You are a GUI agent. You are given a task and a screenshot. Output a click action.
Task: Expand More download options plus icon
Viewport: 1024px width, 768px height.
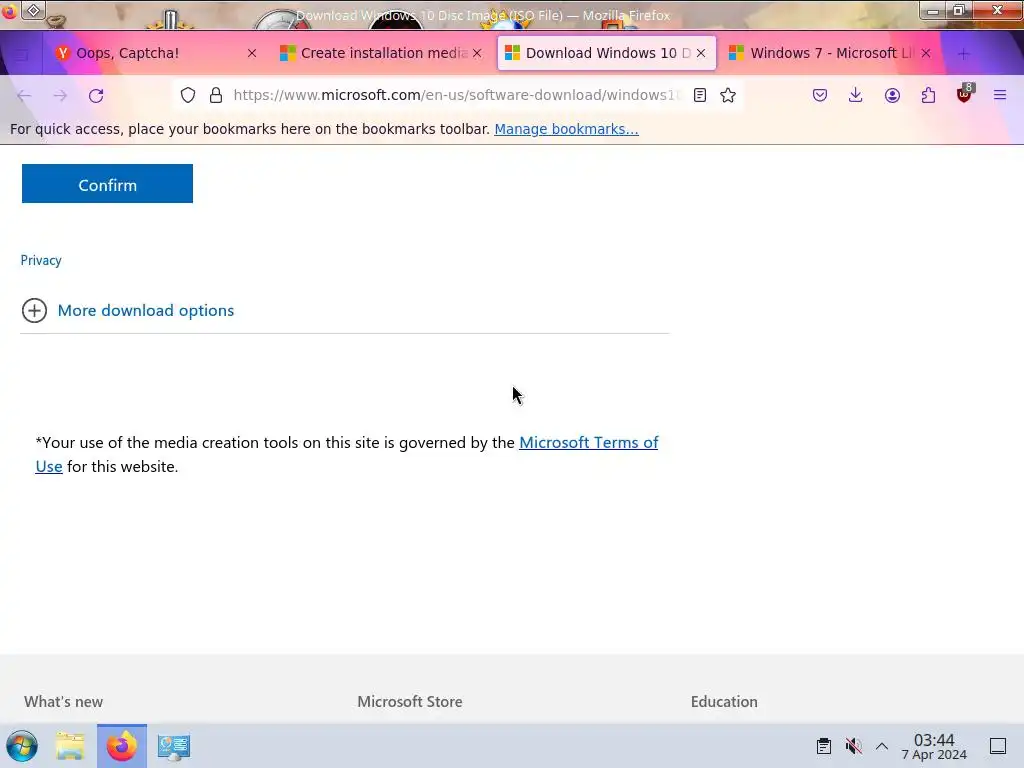(34, 310)
